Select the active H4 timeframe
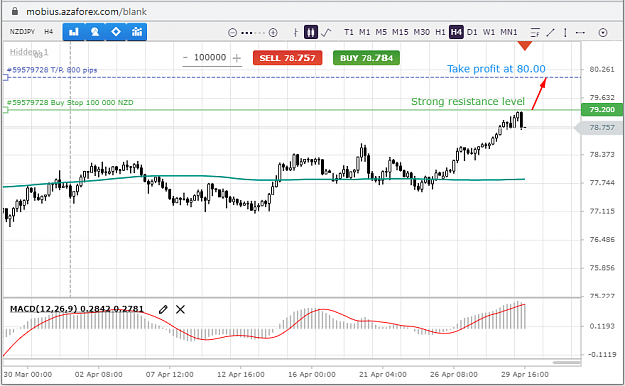This screenshot has height=386, width=625. click(456, 32)
